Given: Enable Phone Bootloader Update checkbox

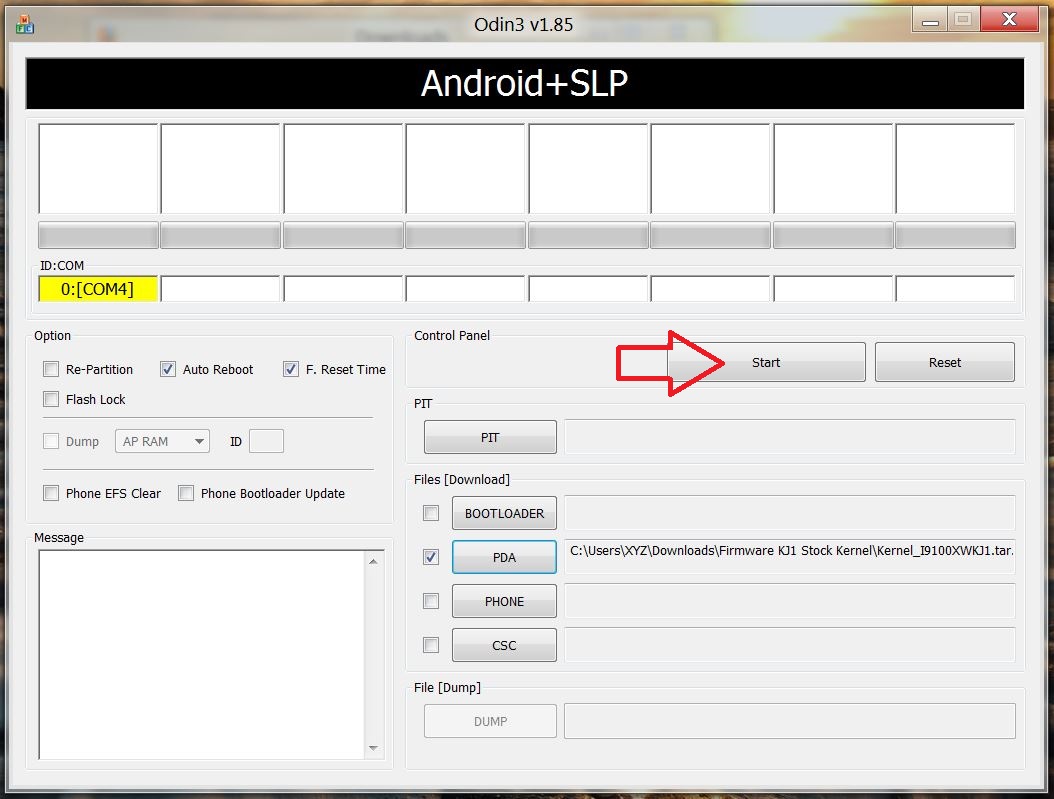Looking at the screenshot, I should click(x=186, y=493).
